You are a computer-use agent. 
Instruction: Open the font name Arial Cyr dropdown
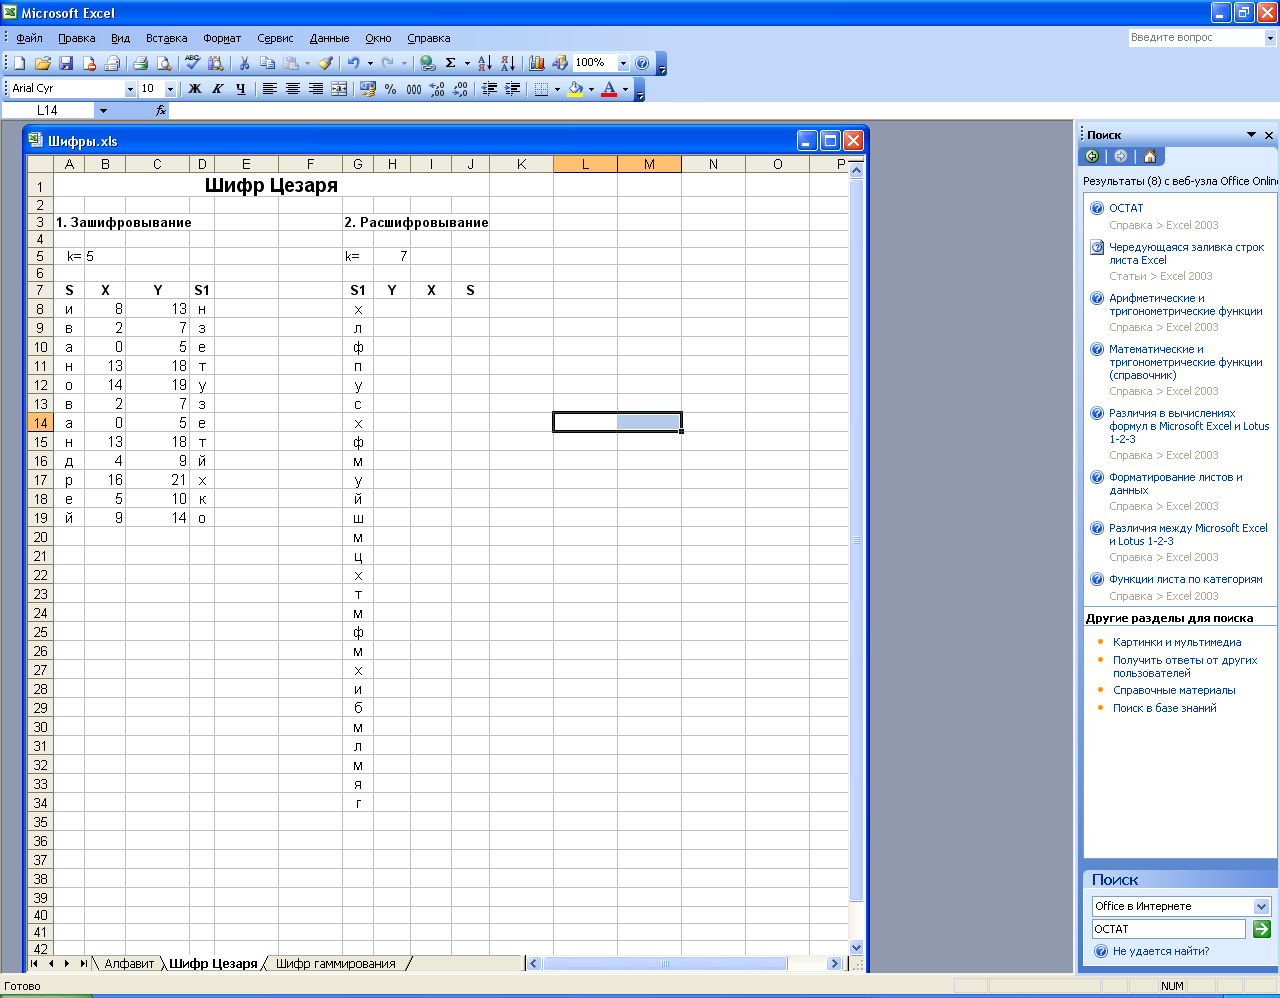[130, 89]
